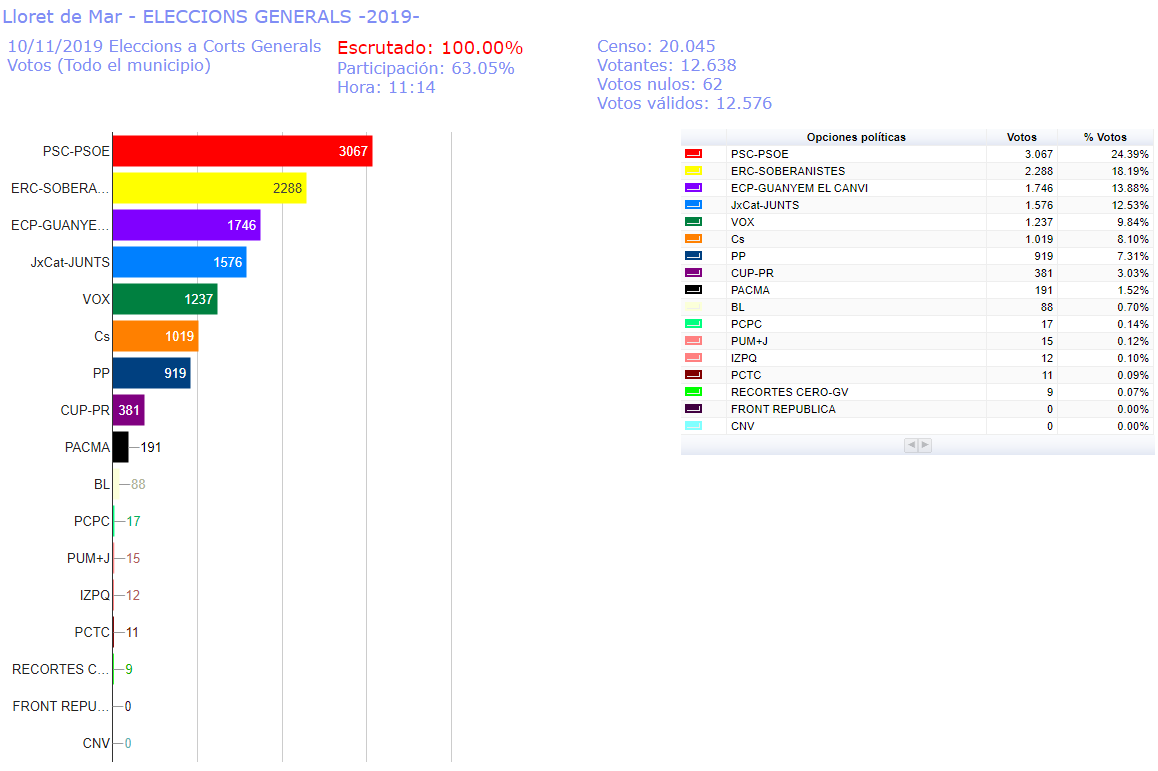Select the cyan CNV legend icon
This screenshot has height=771, width=1158.
point(692,426)
